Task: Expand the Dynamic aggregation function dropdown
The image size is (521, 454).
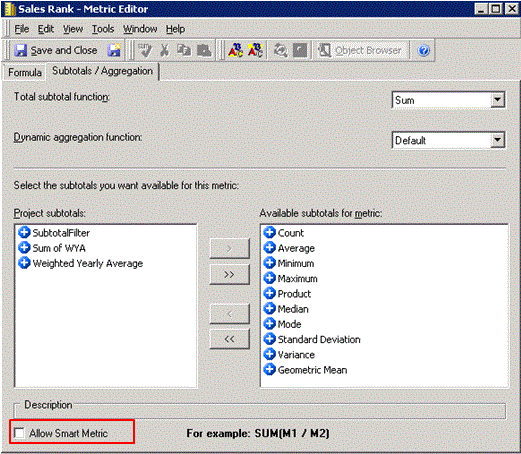Action: point(497,140)
